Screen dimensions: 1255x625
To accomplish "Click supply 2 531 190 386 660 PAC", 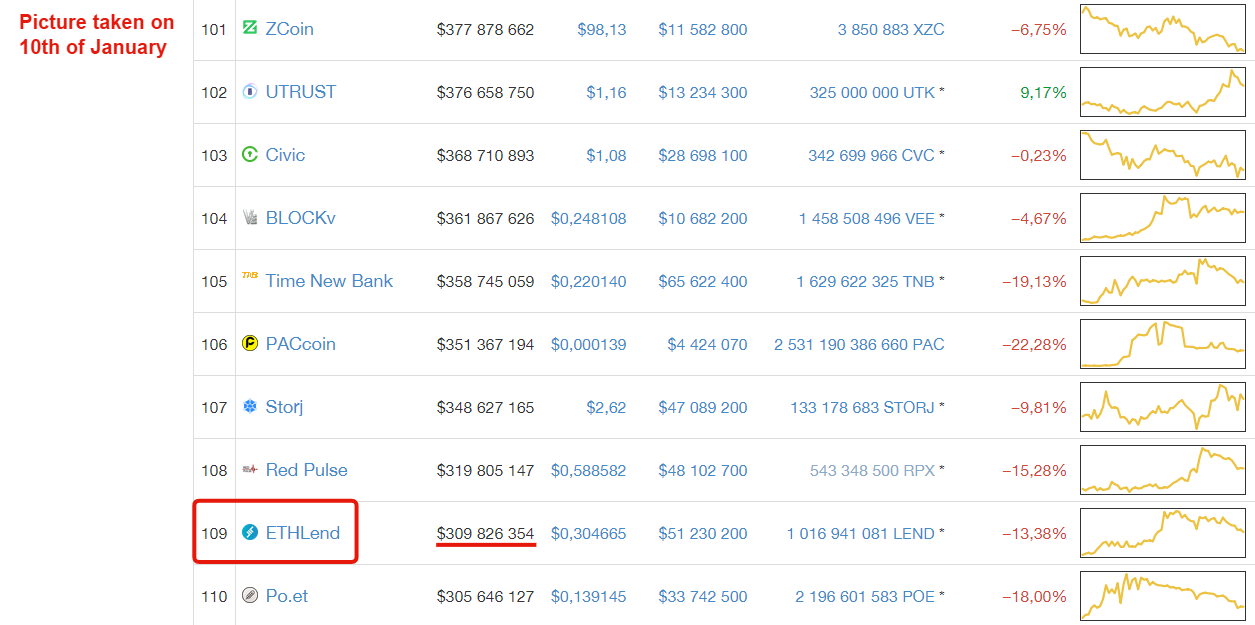I will (x=859, y=345).
